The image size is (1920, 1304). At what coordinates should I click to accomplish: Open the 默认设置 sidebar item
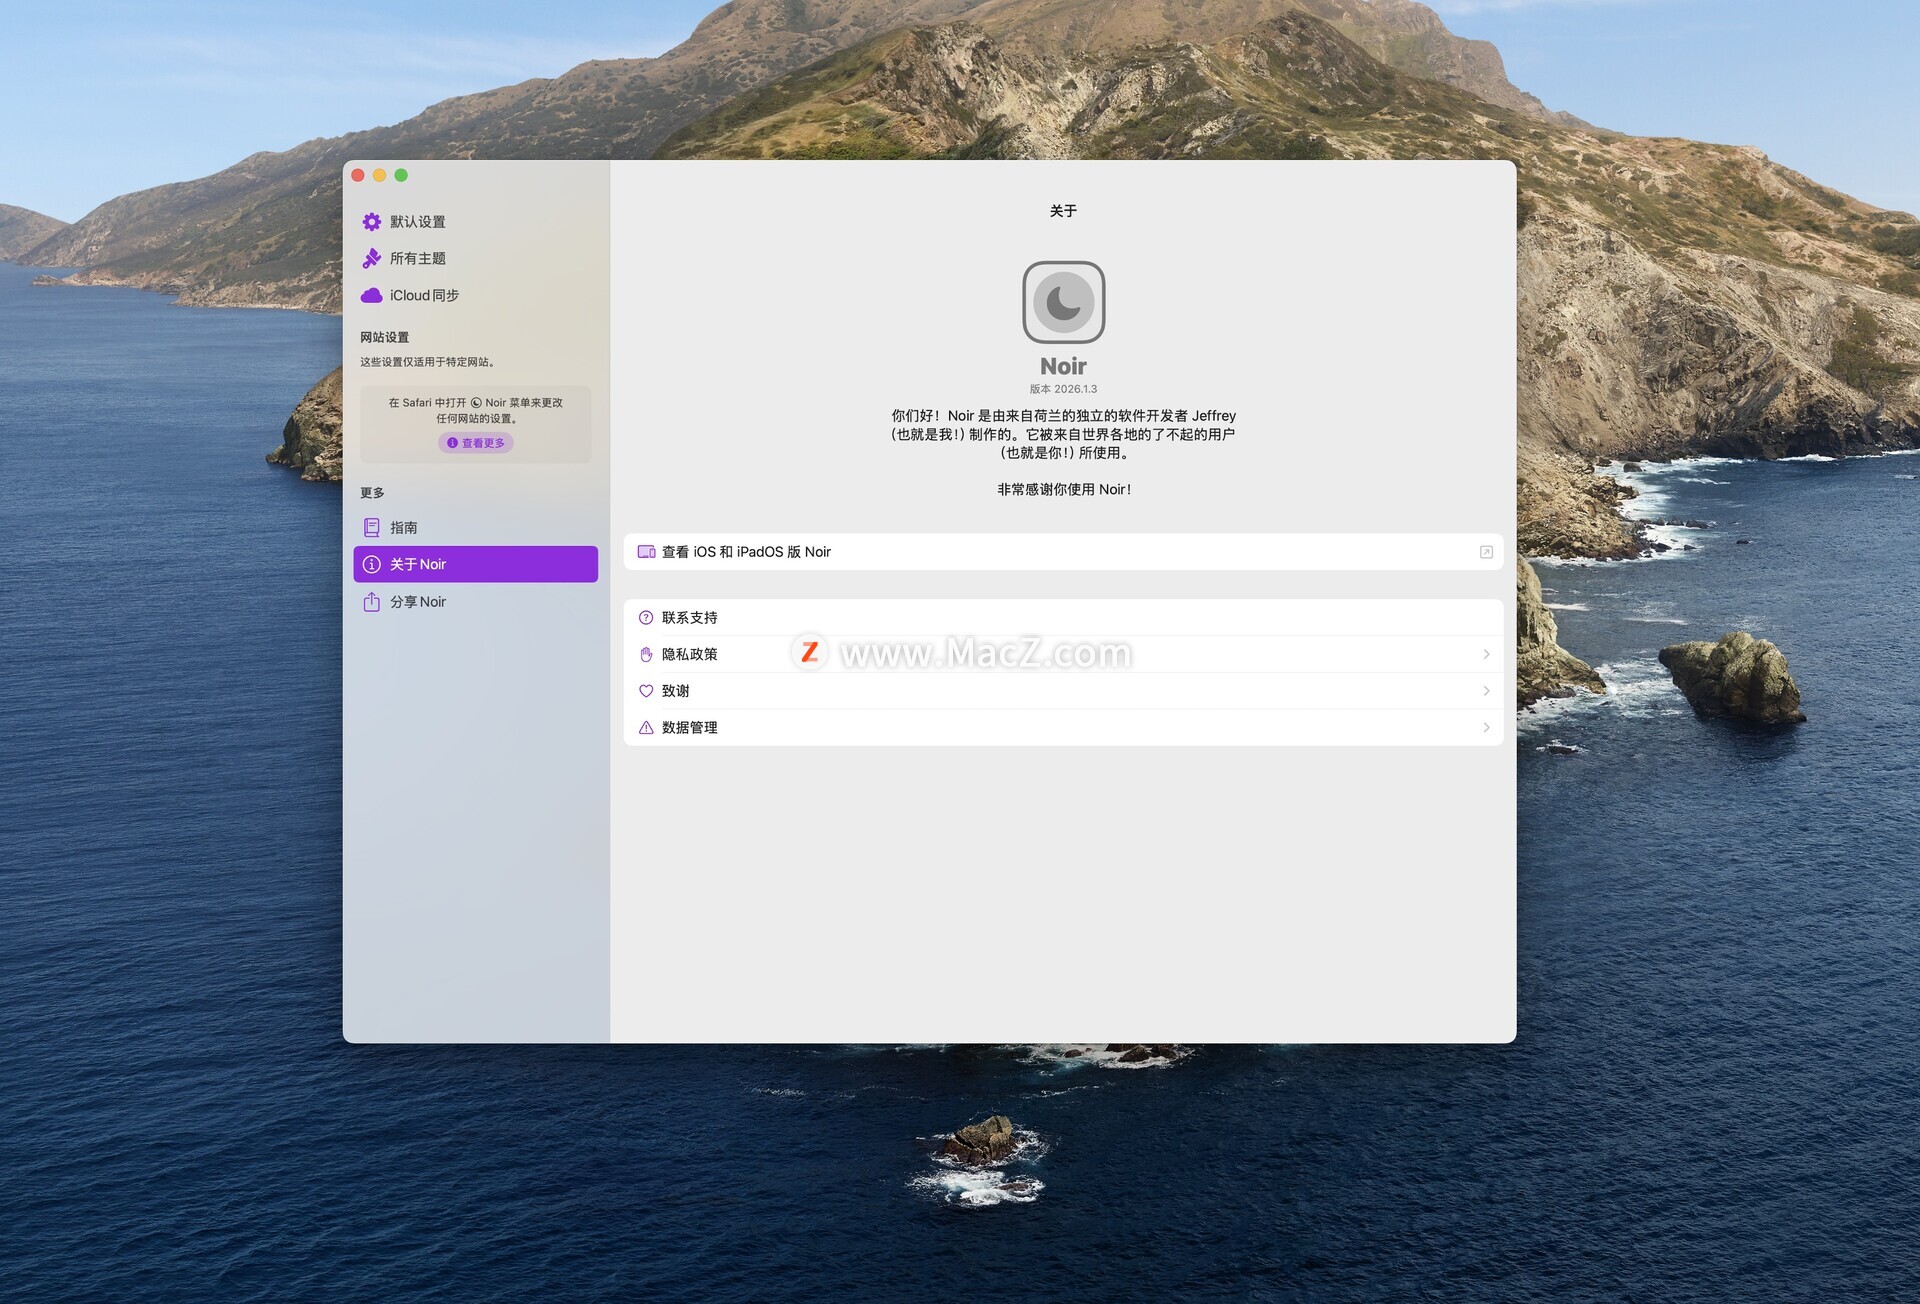pyautogui.click(x=475, y=222)
